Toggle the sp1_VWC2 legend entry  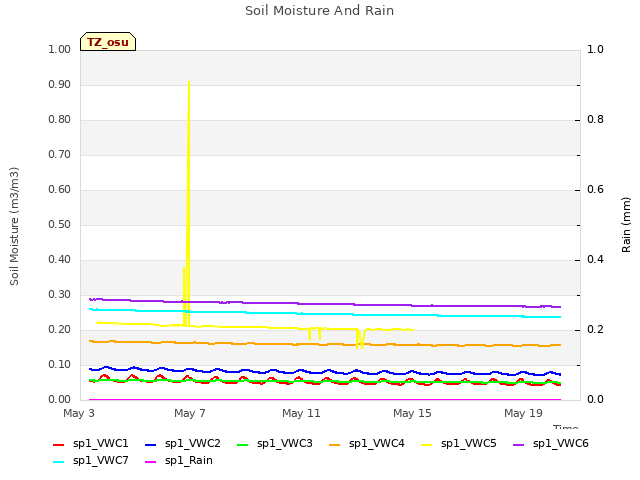point(182,444)
